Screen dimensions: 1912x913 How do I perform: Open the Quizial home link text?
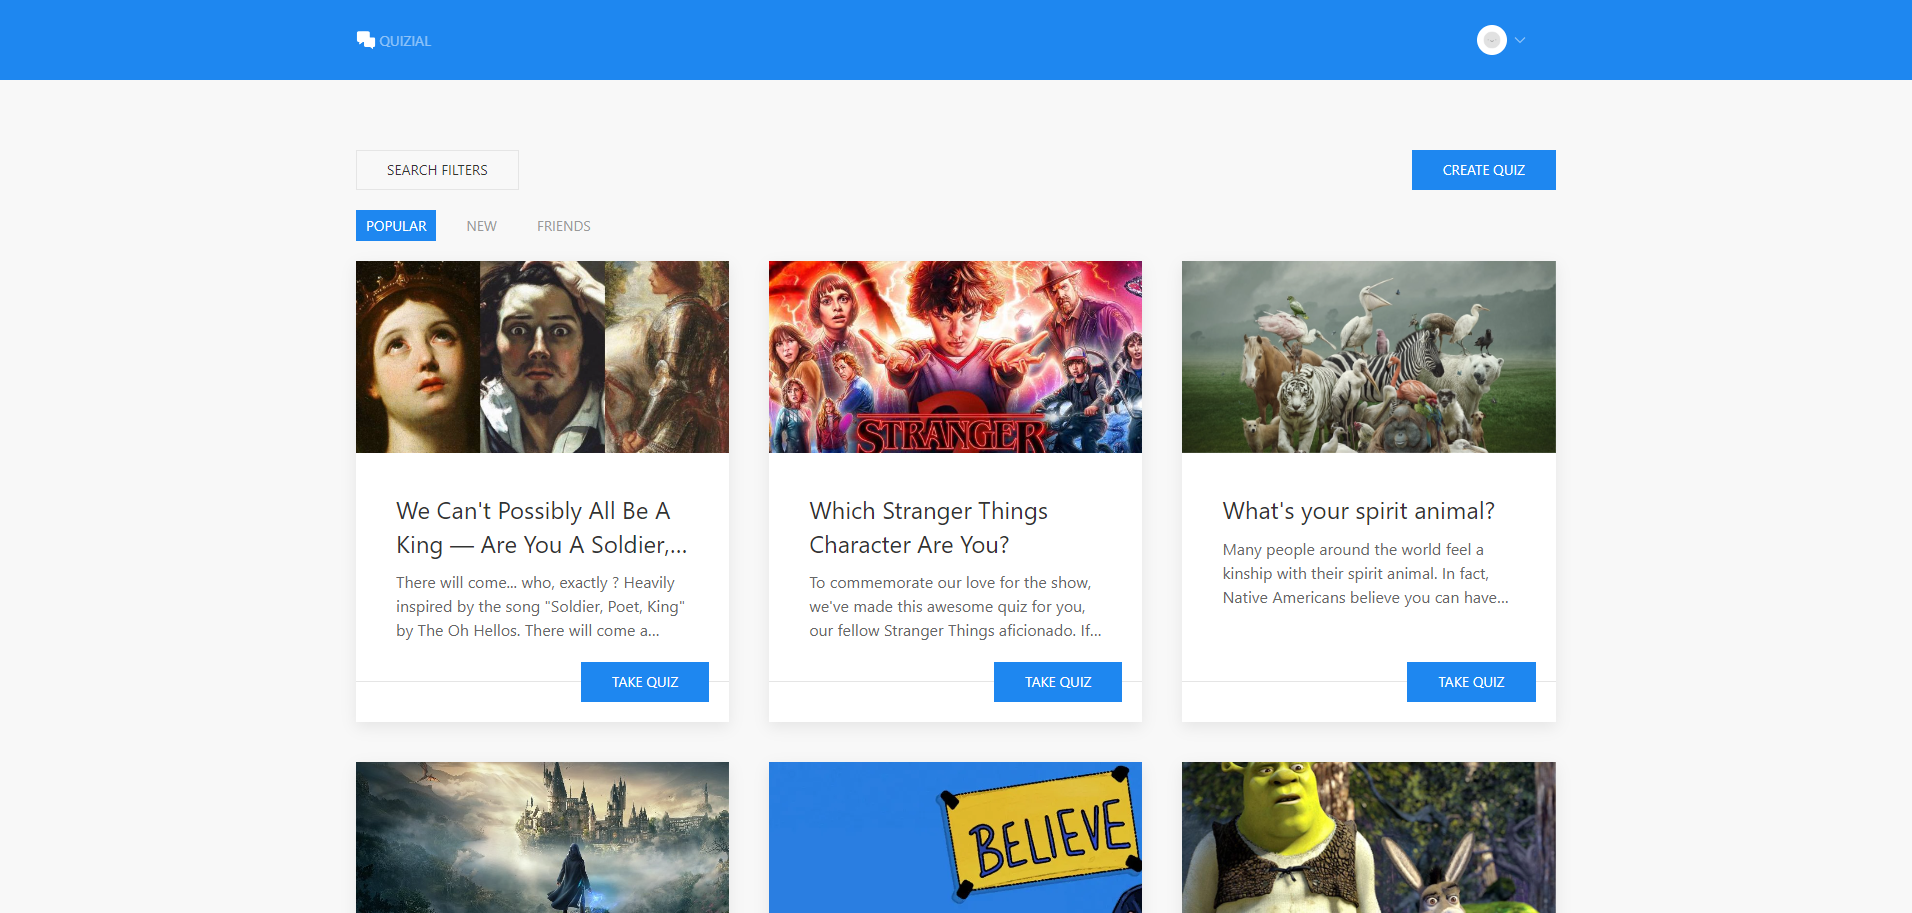click(405, 41)
